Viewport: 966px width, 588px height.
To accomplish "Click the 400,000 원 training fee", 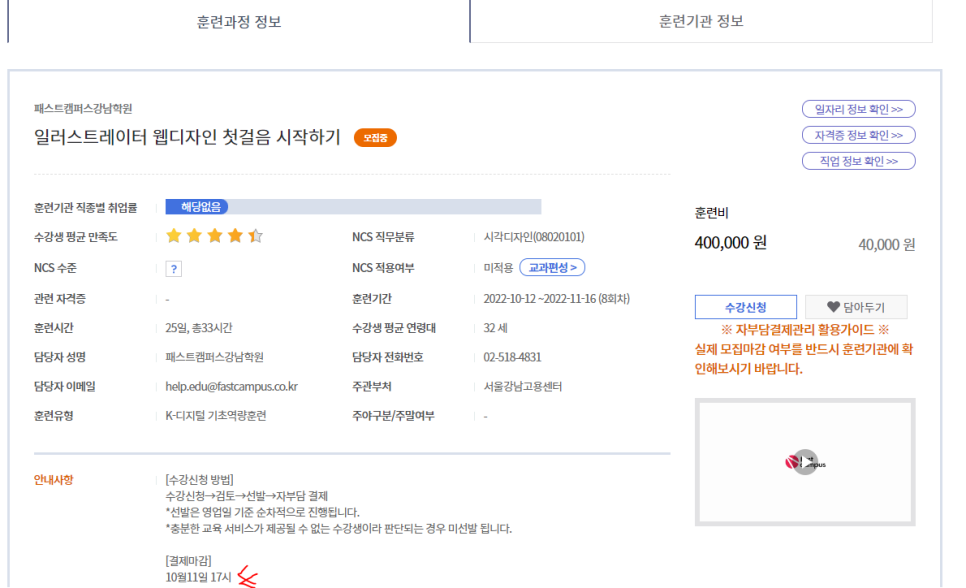I will 731,243.
